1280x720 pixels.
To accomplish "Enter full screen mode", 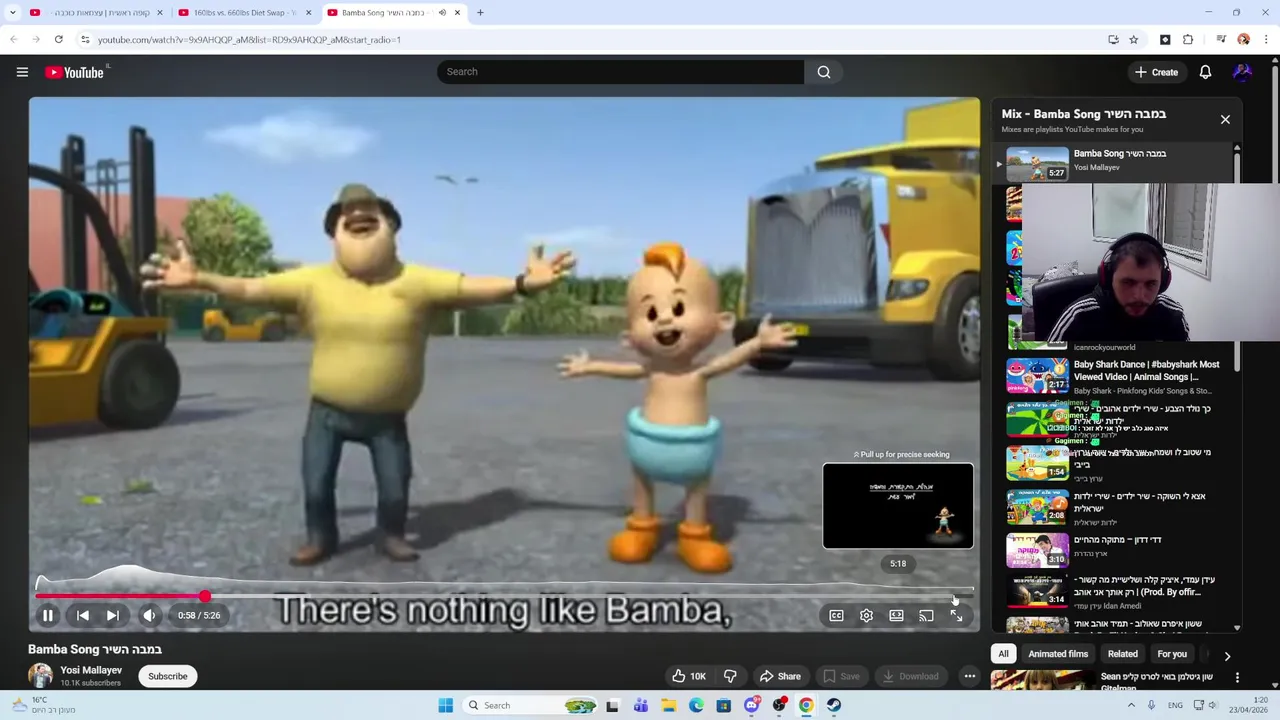I will (956, 616).
